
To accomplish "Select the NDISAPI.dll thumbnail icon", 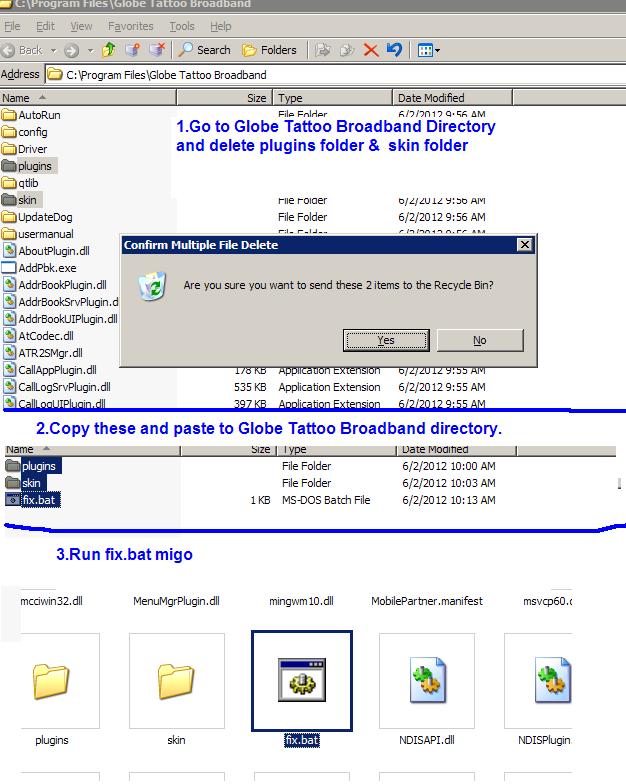I will (427, 681).
